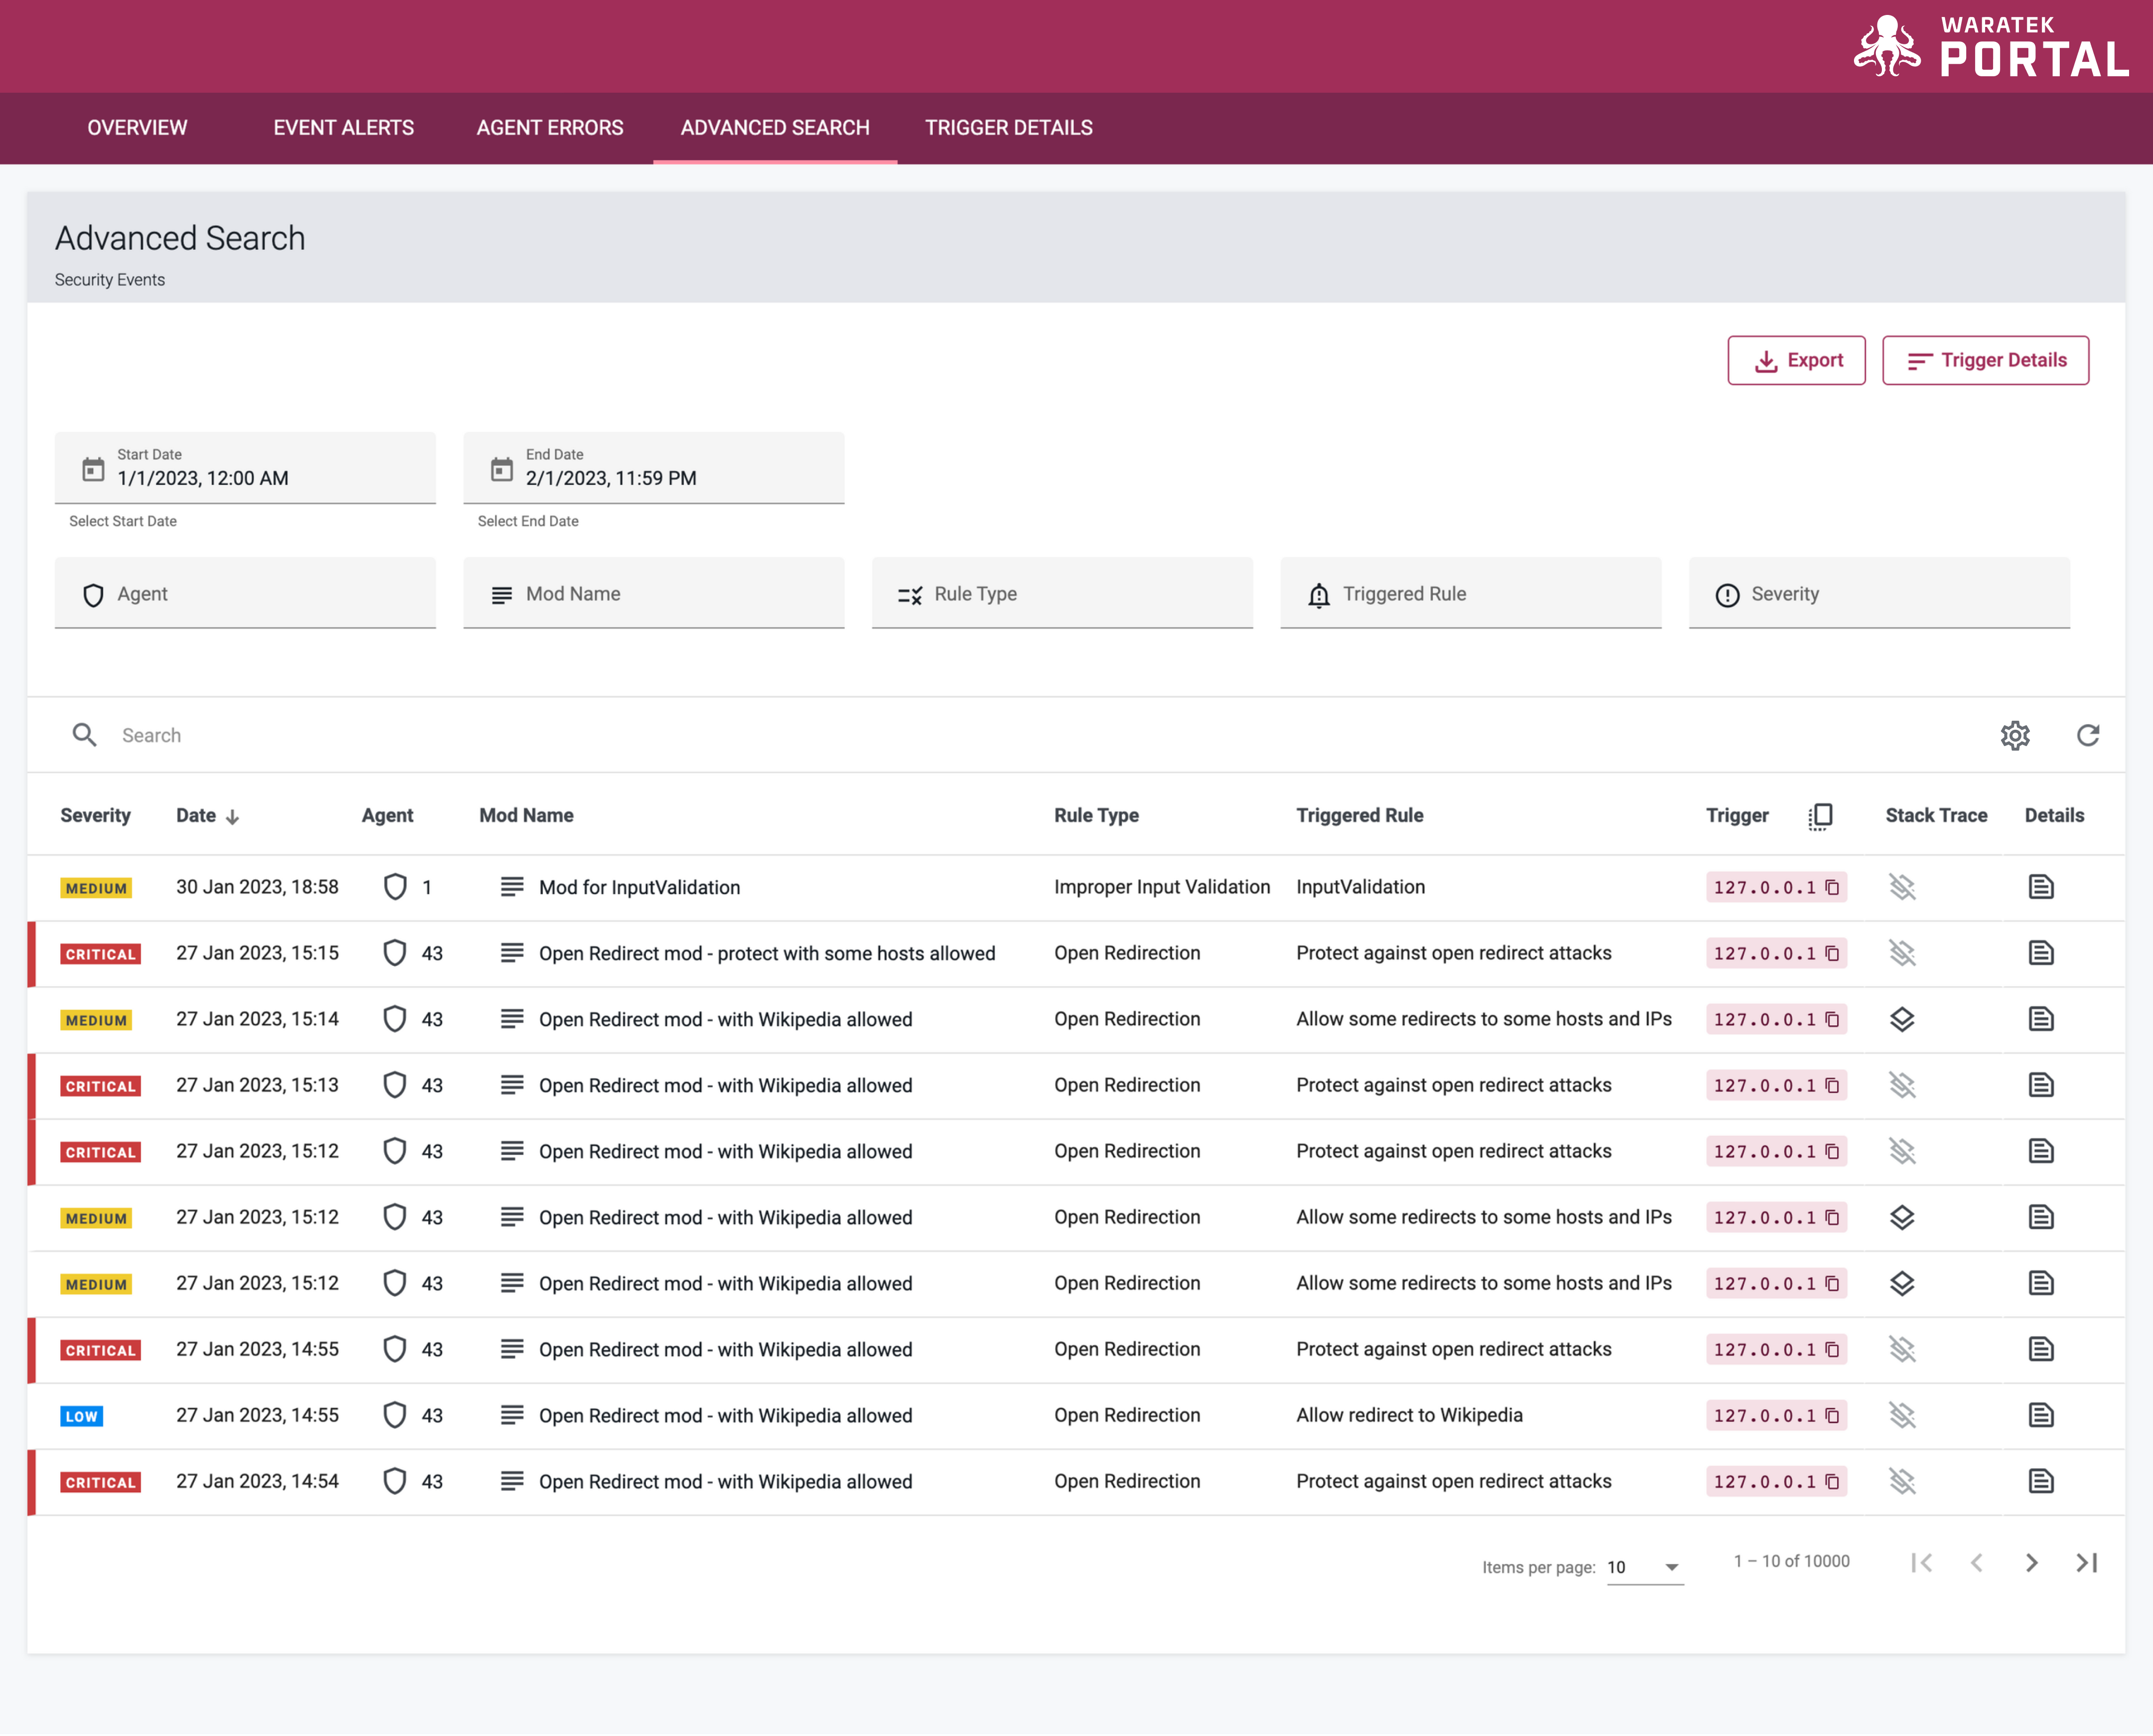Change items per page dropdown
The image size is (2153, 1736).
tap(1645, 1567)
